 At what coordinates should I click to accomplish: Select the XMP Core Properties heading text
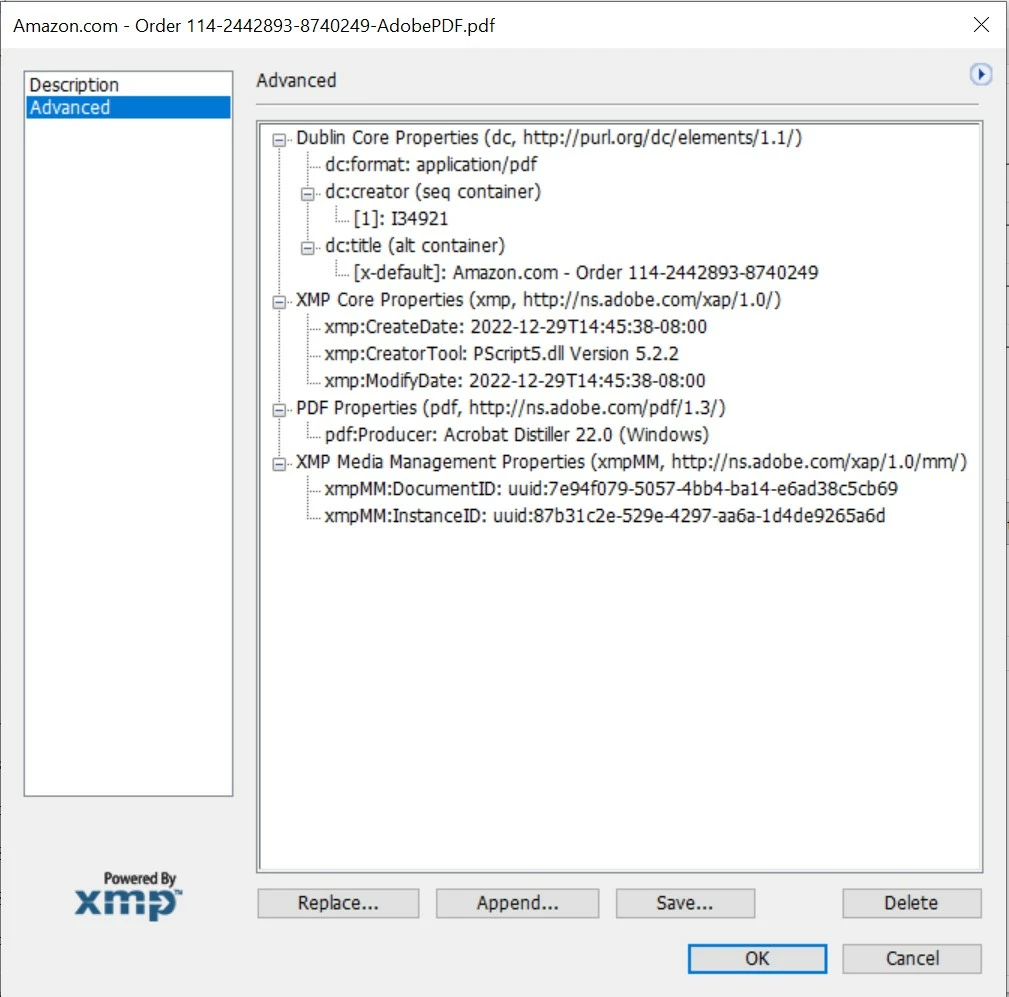(538, 300)
